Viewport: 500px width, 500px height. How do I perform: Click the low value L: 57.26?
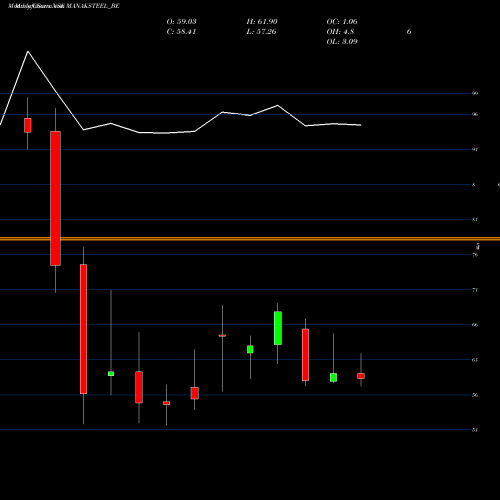(x=261, y=32)
